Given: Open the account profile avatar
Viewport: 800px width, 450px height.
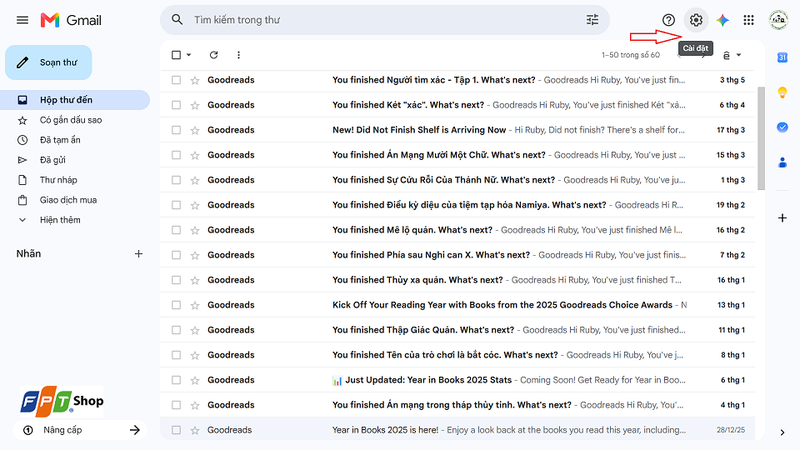Looking at the screenshot, I should [779, 20].
